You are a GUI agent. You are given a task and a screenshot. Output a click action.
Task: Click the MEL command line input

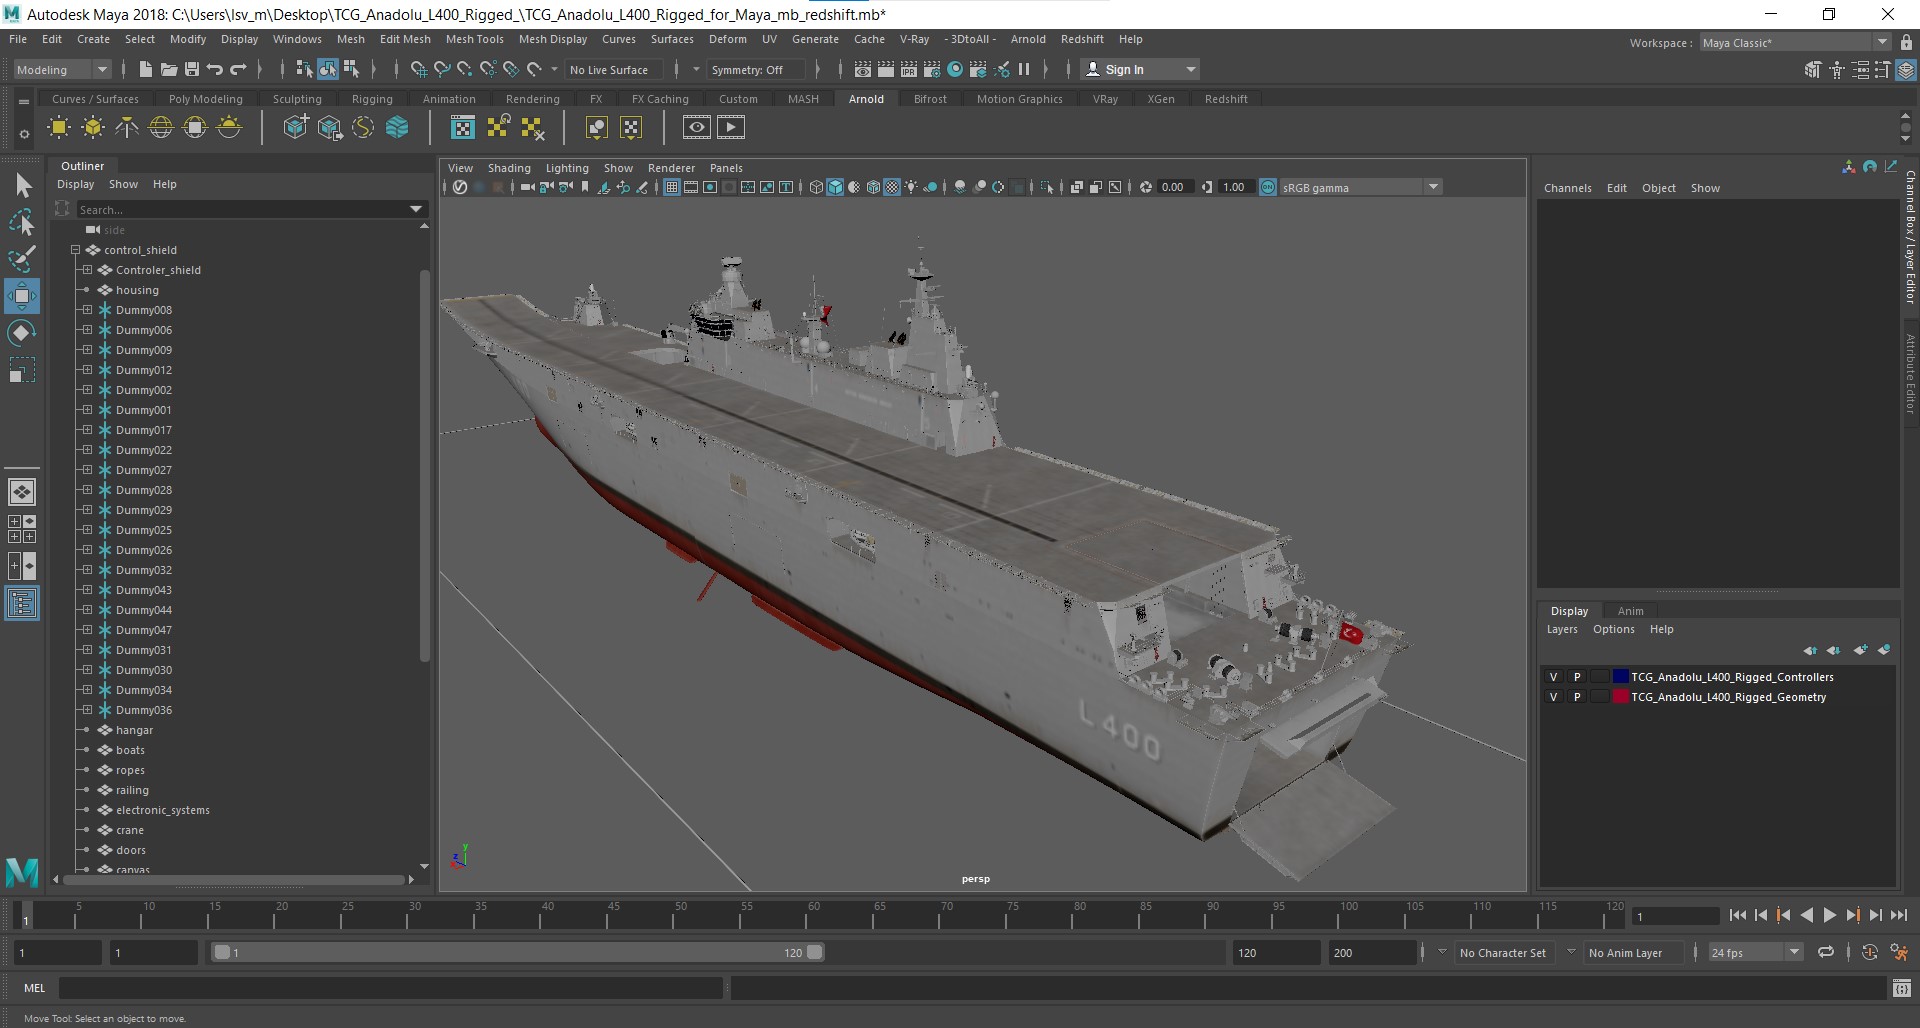(390, 988)
